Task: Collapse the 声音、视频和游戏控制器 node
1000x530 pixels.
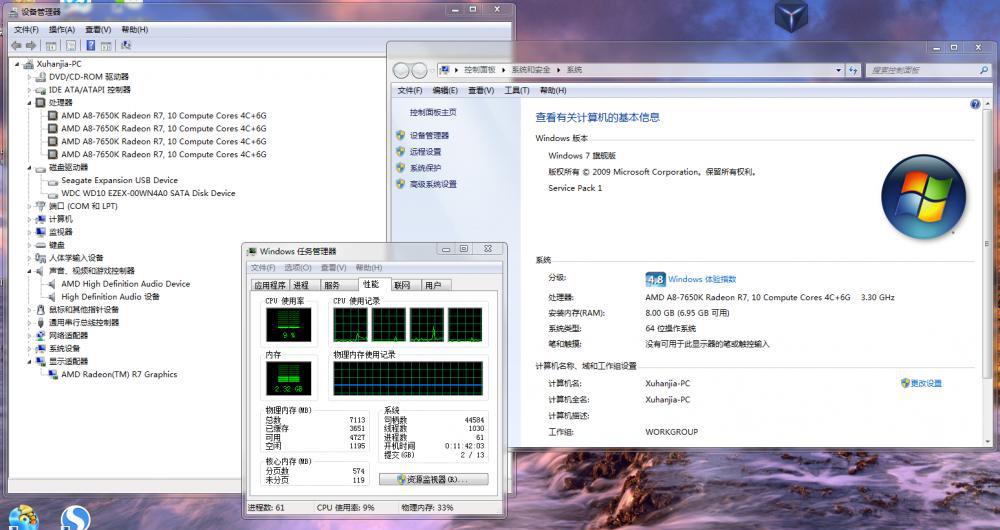Action: (29, 271)
